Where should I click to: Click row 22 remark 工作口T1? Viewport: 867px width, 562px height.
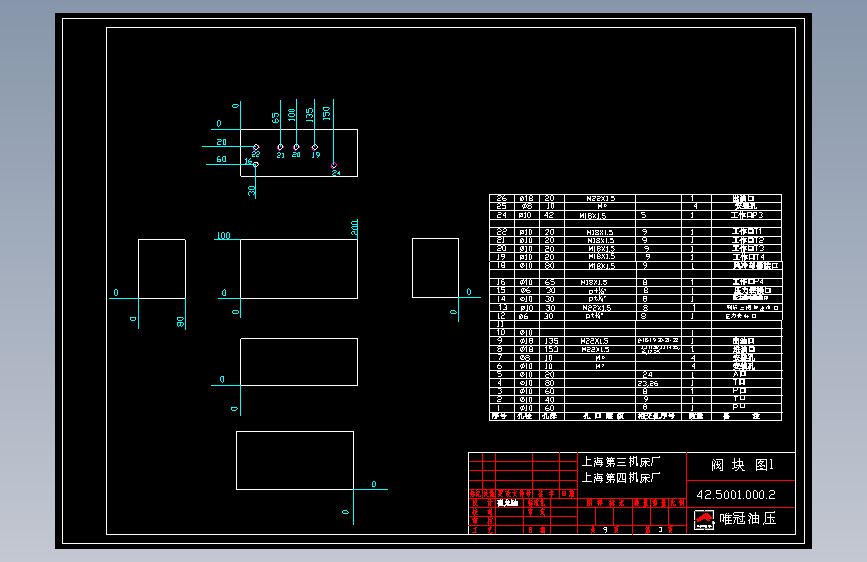click(x=748, y=232)
